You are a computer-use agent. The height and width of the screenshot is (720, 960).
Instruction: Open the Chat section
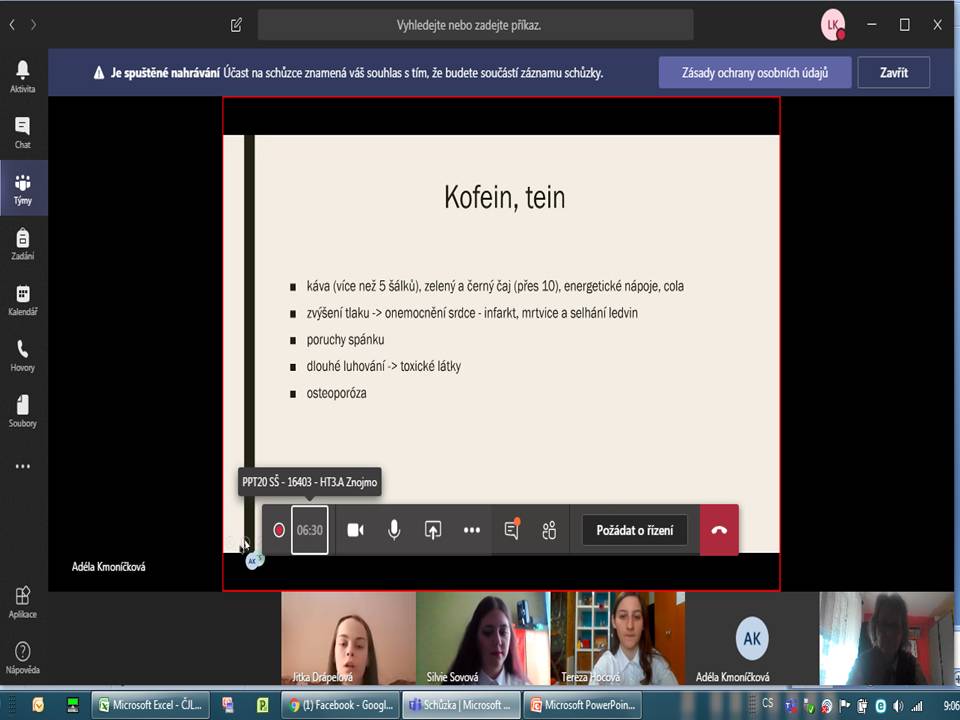tap(22, 132)
